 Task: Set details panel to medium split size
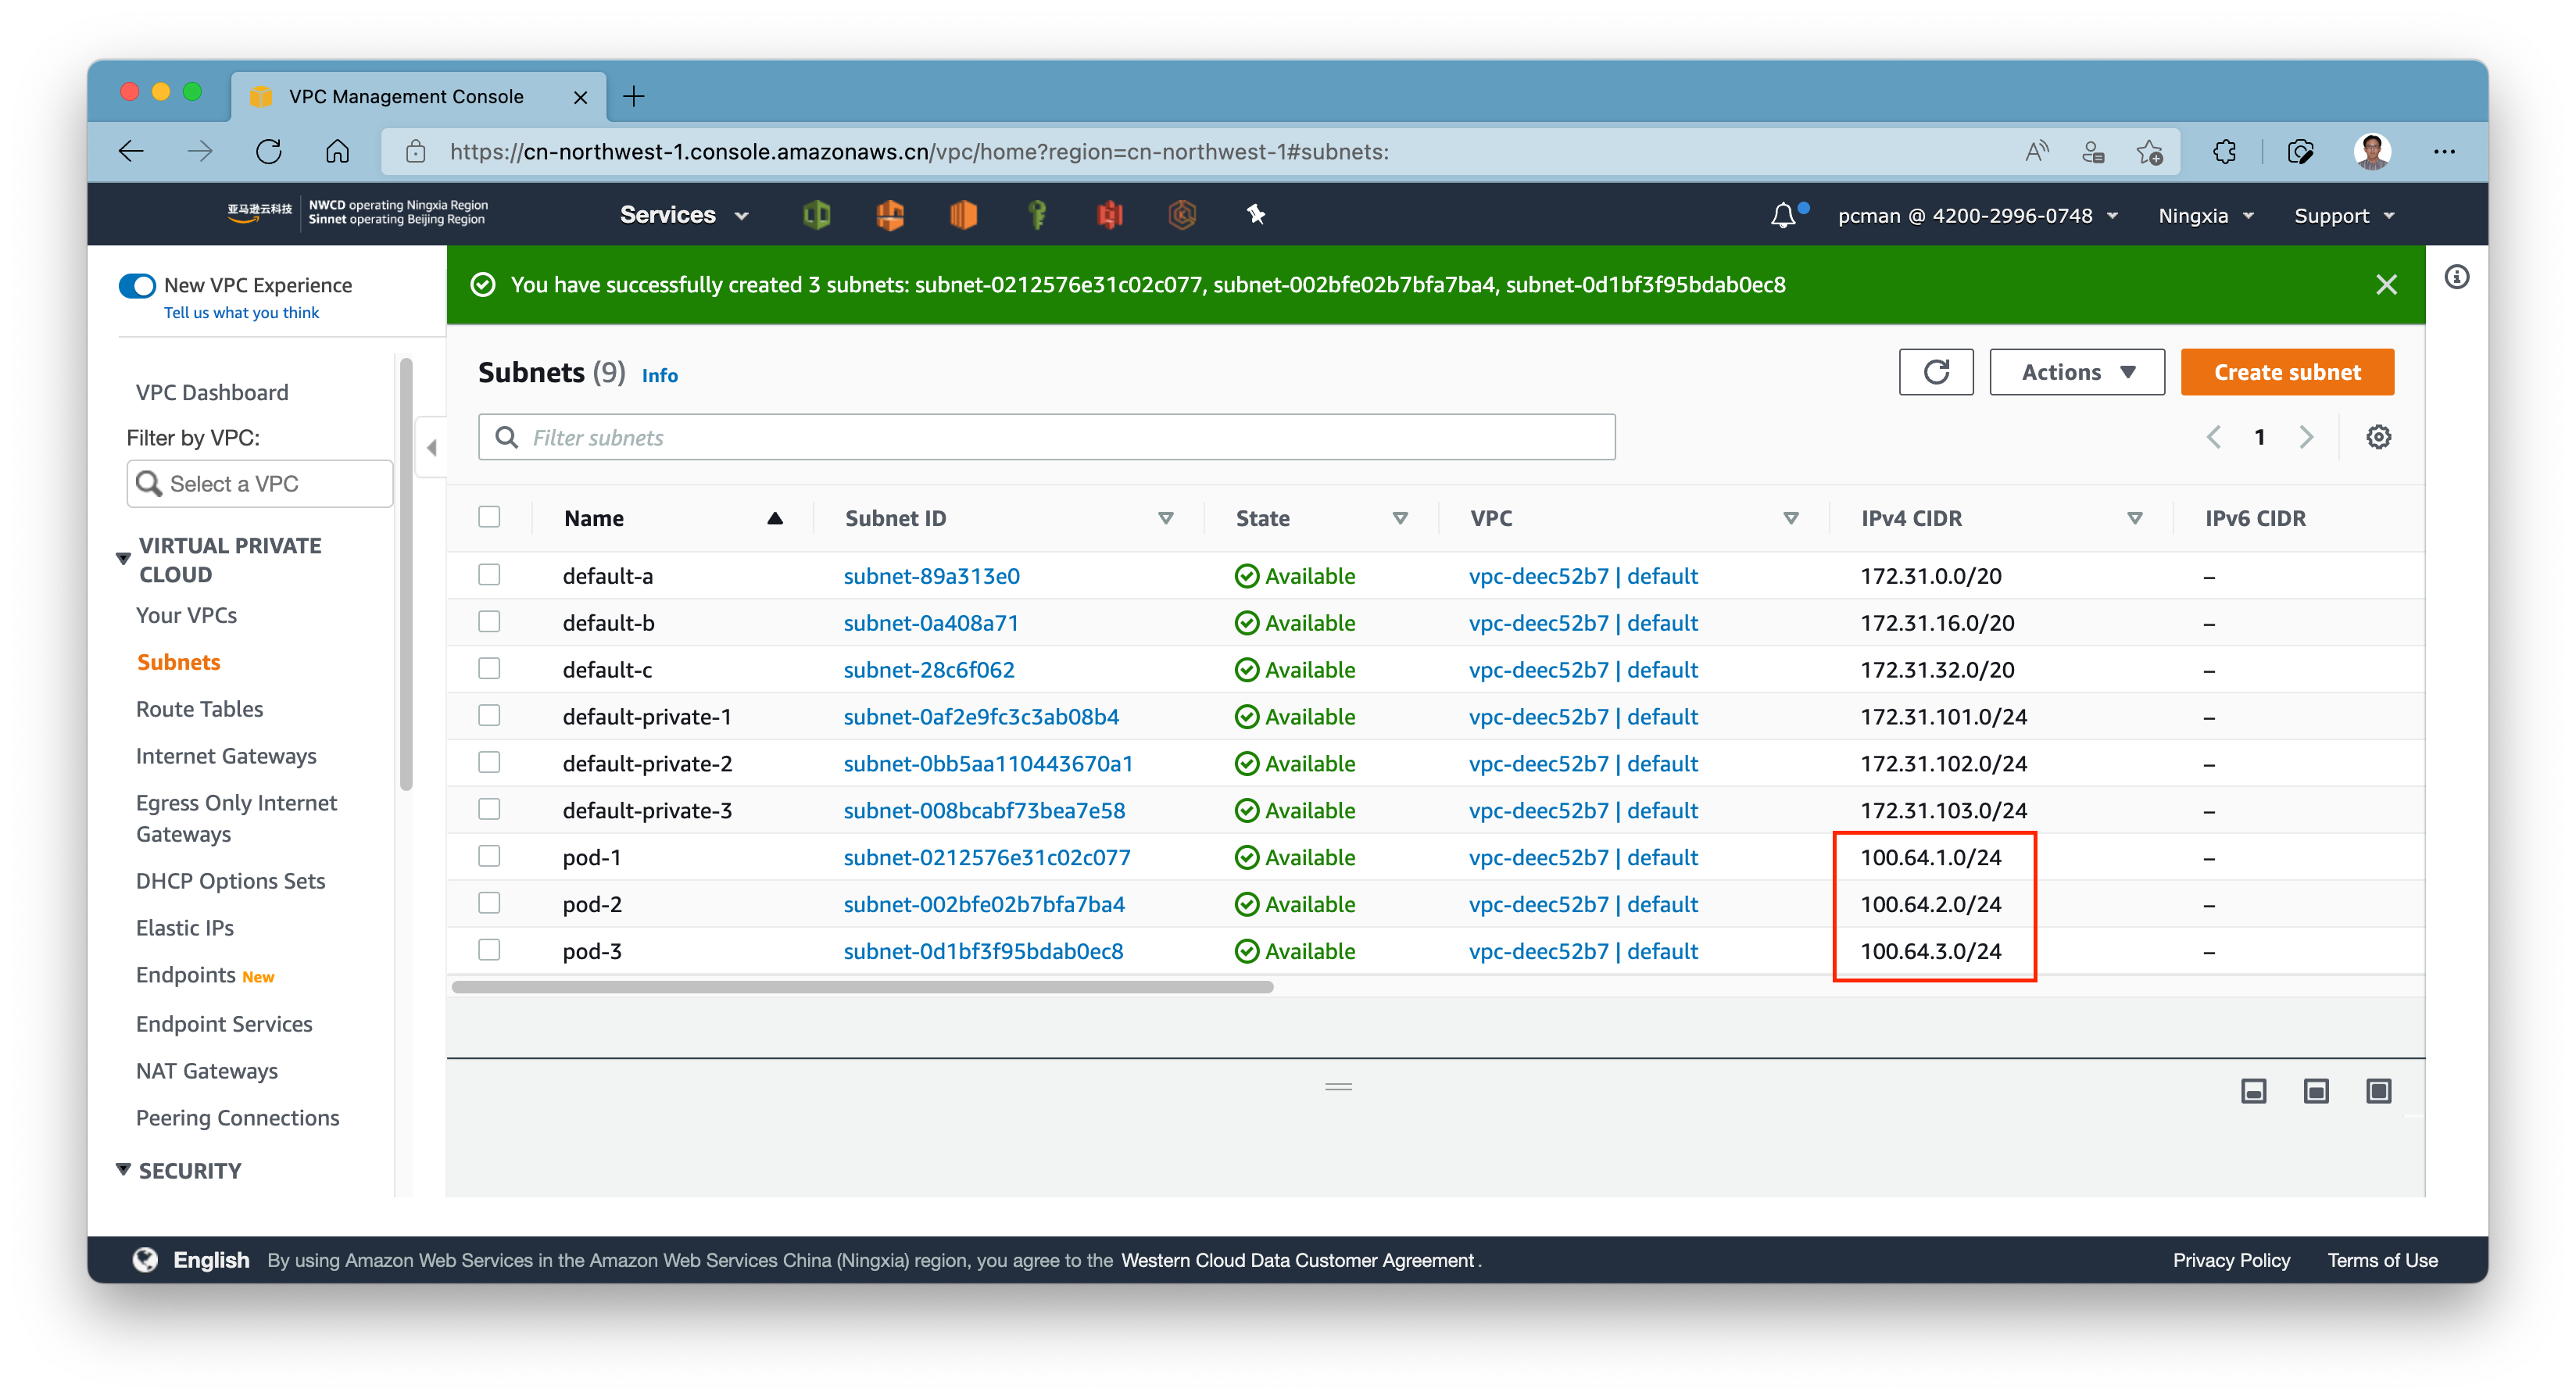point(2316,1090)
